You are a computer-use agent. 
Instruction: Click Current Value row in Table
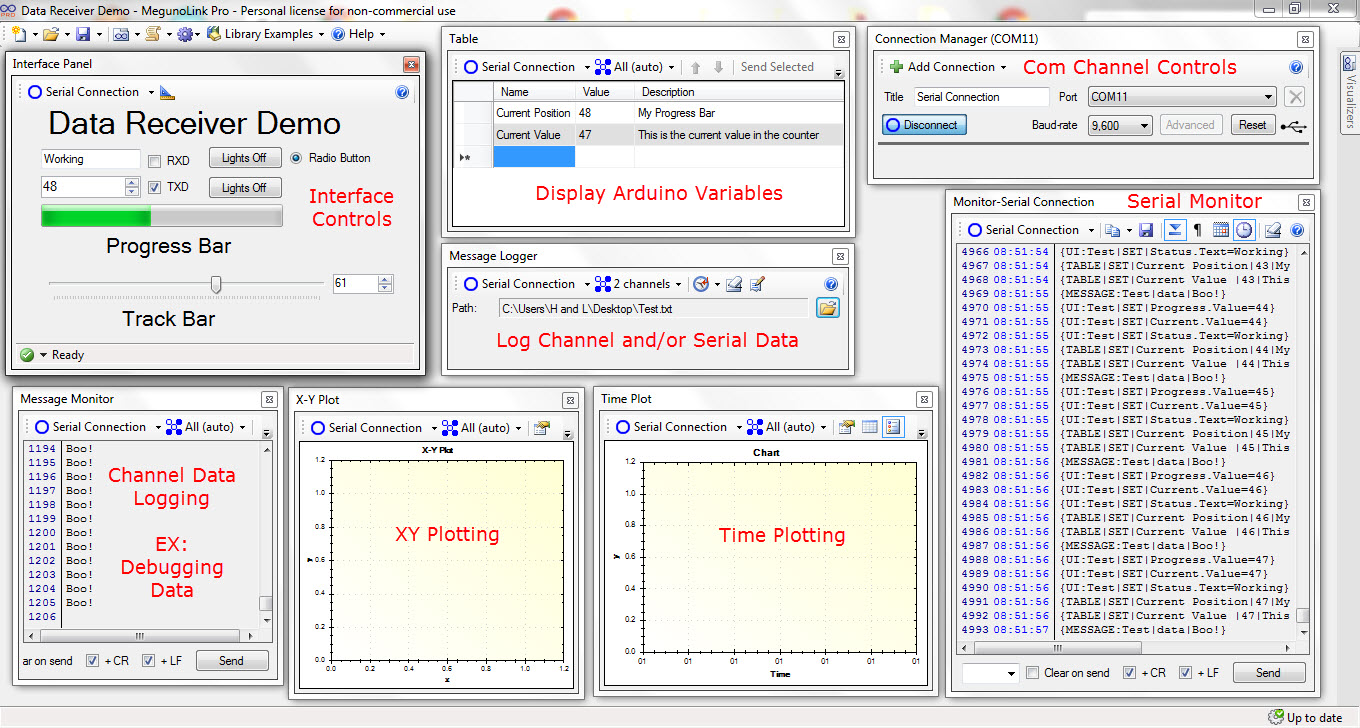[649, 135]
